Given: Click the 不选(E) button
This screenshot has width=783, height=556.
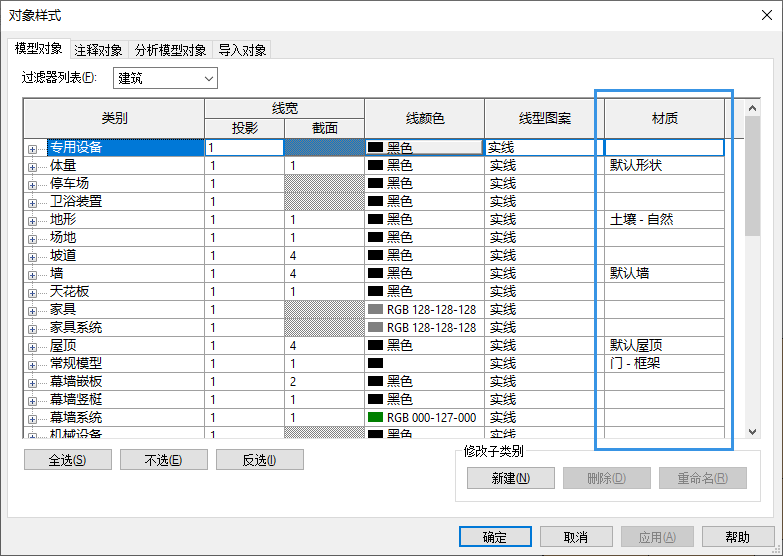Looking at the screenshot, I should 164,460.
